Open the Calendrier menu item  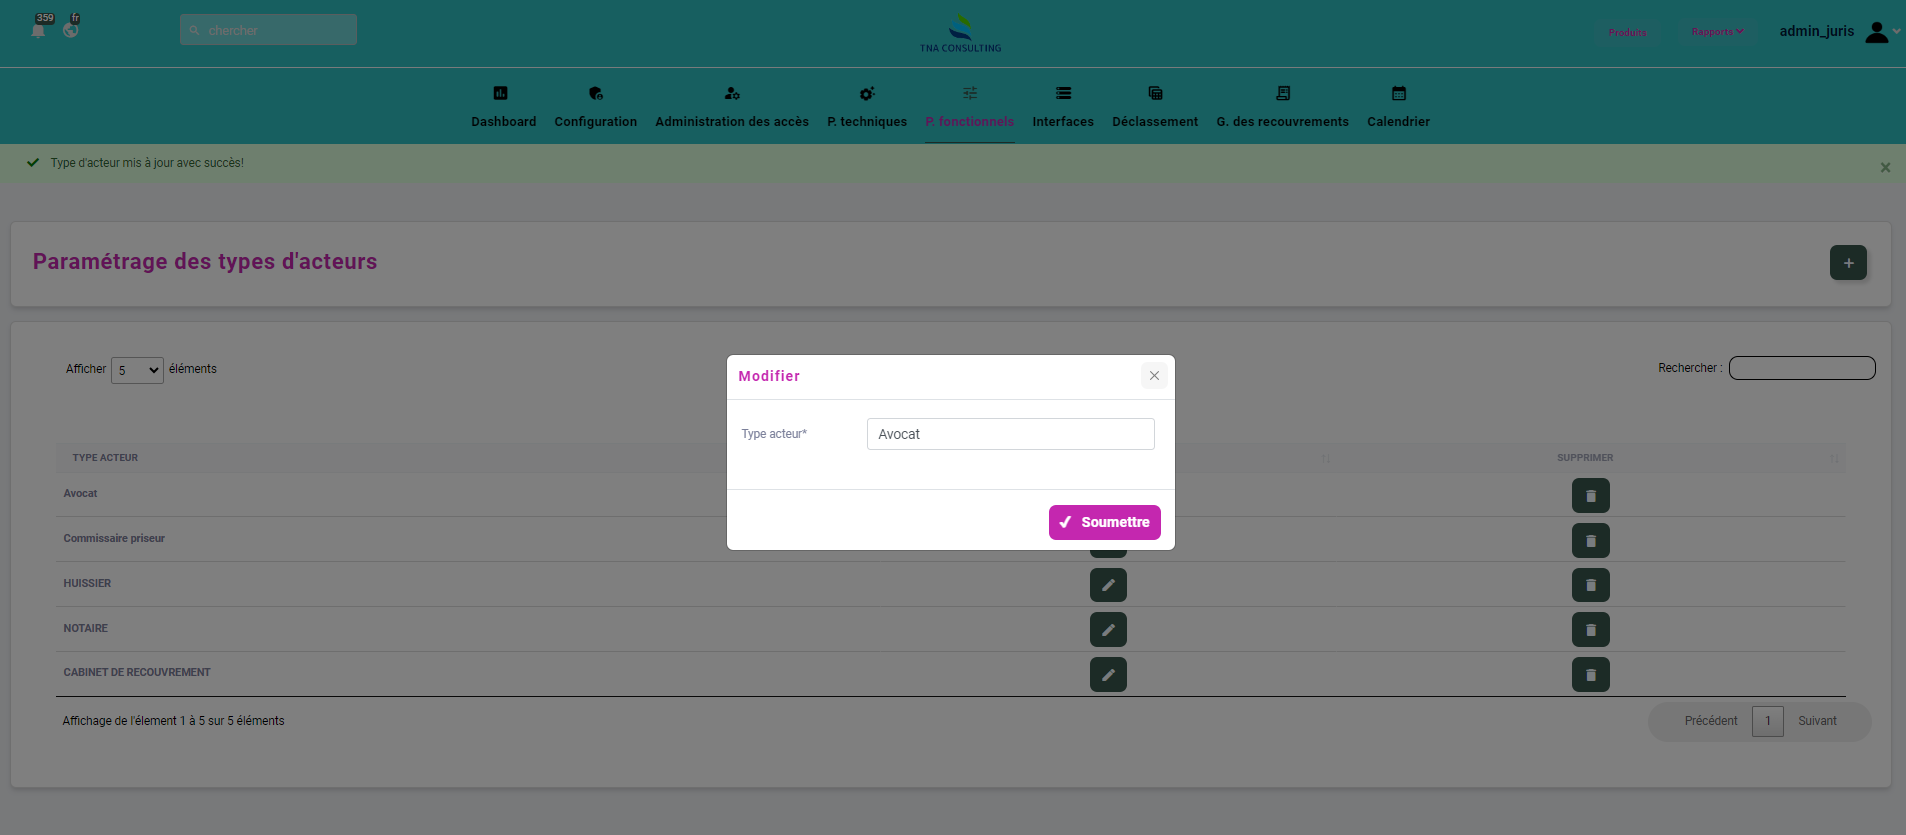[x=1398, y=107]
